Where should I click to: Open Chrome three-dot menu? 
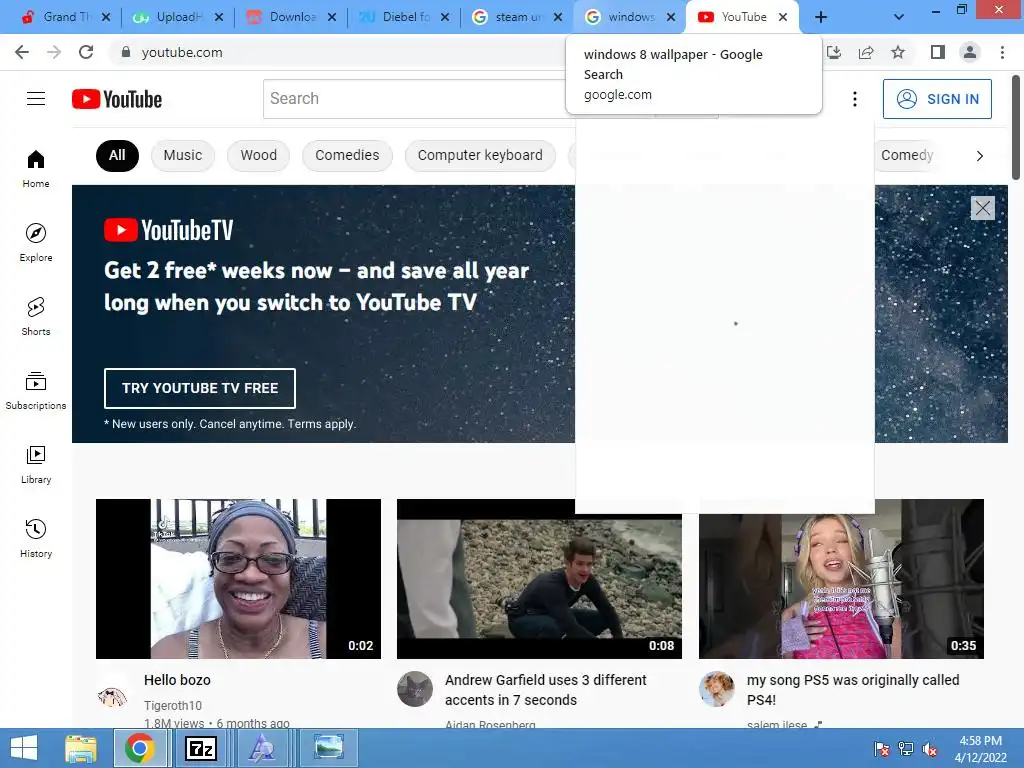pos(1002,52)
